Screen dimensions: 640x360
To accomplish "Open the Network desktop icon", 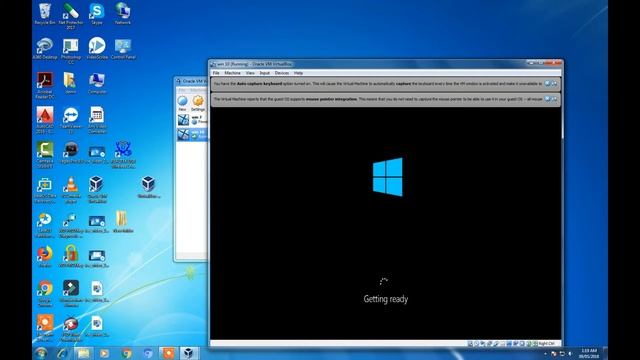I will tap(122, 14).
